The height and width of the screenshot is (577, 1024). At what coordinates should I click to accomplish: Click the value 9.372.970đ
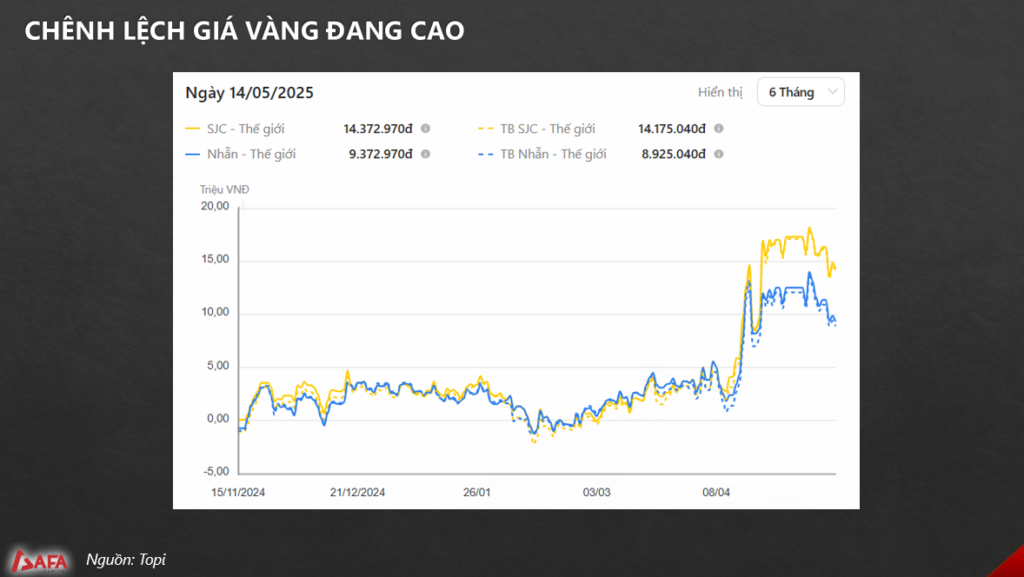pos(381,154)
